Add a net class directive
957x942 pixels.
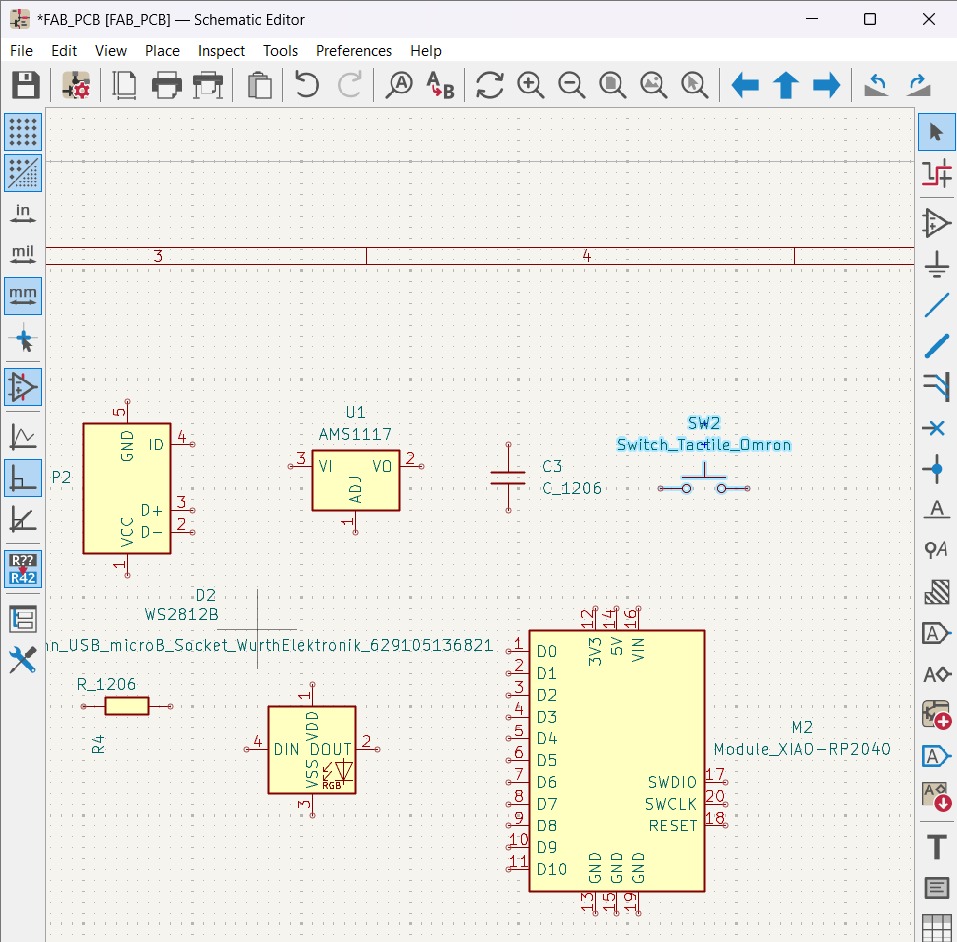point(936,551)
